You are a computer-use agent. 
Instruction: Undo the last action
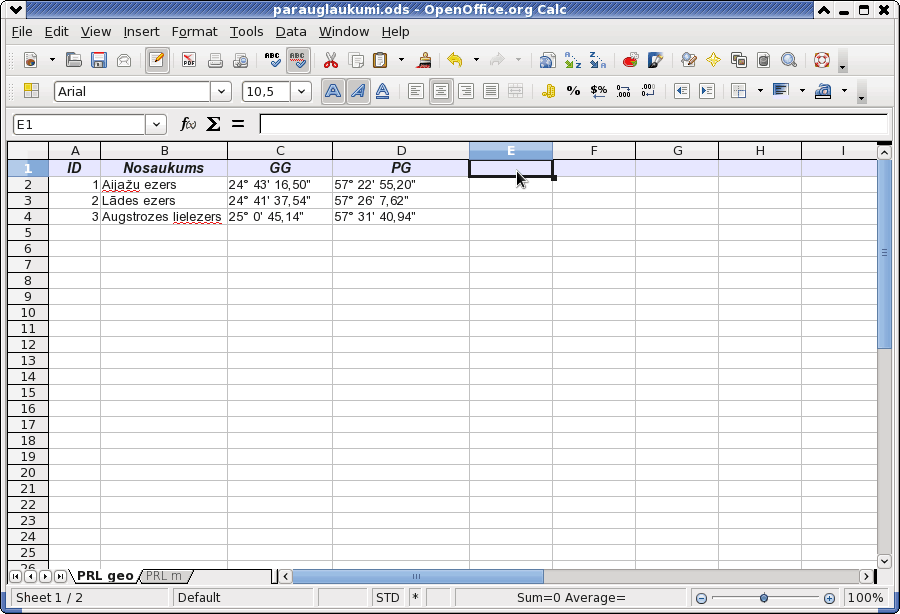pos(455,60)
